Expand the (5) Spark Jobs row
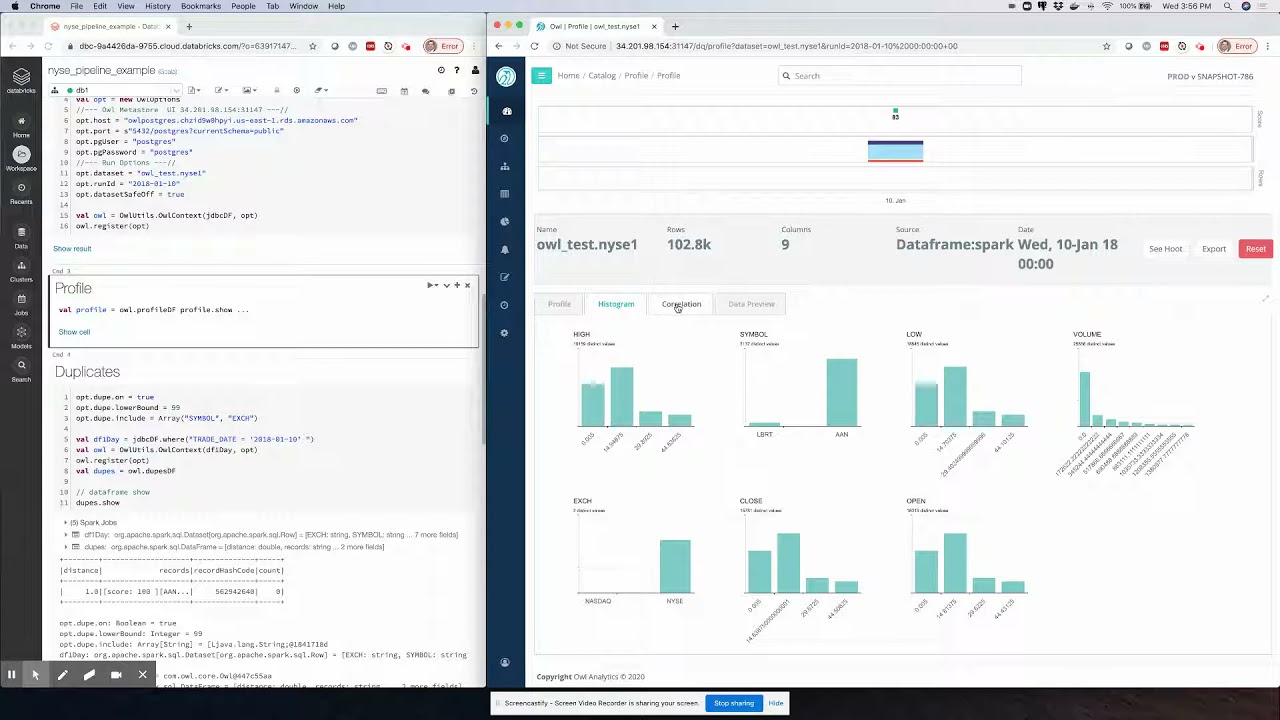This screenshot has height=720, width=1280. coord(93,522)
